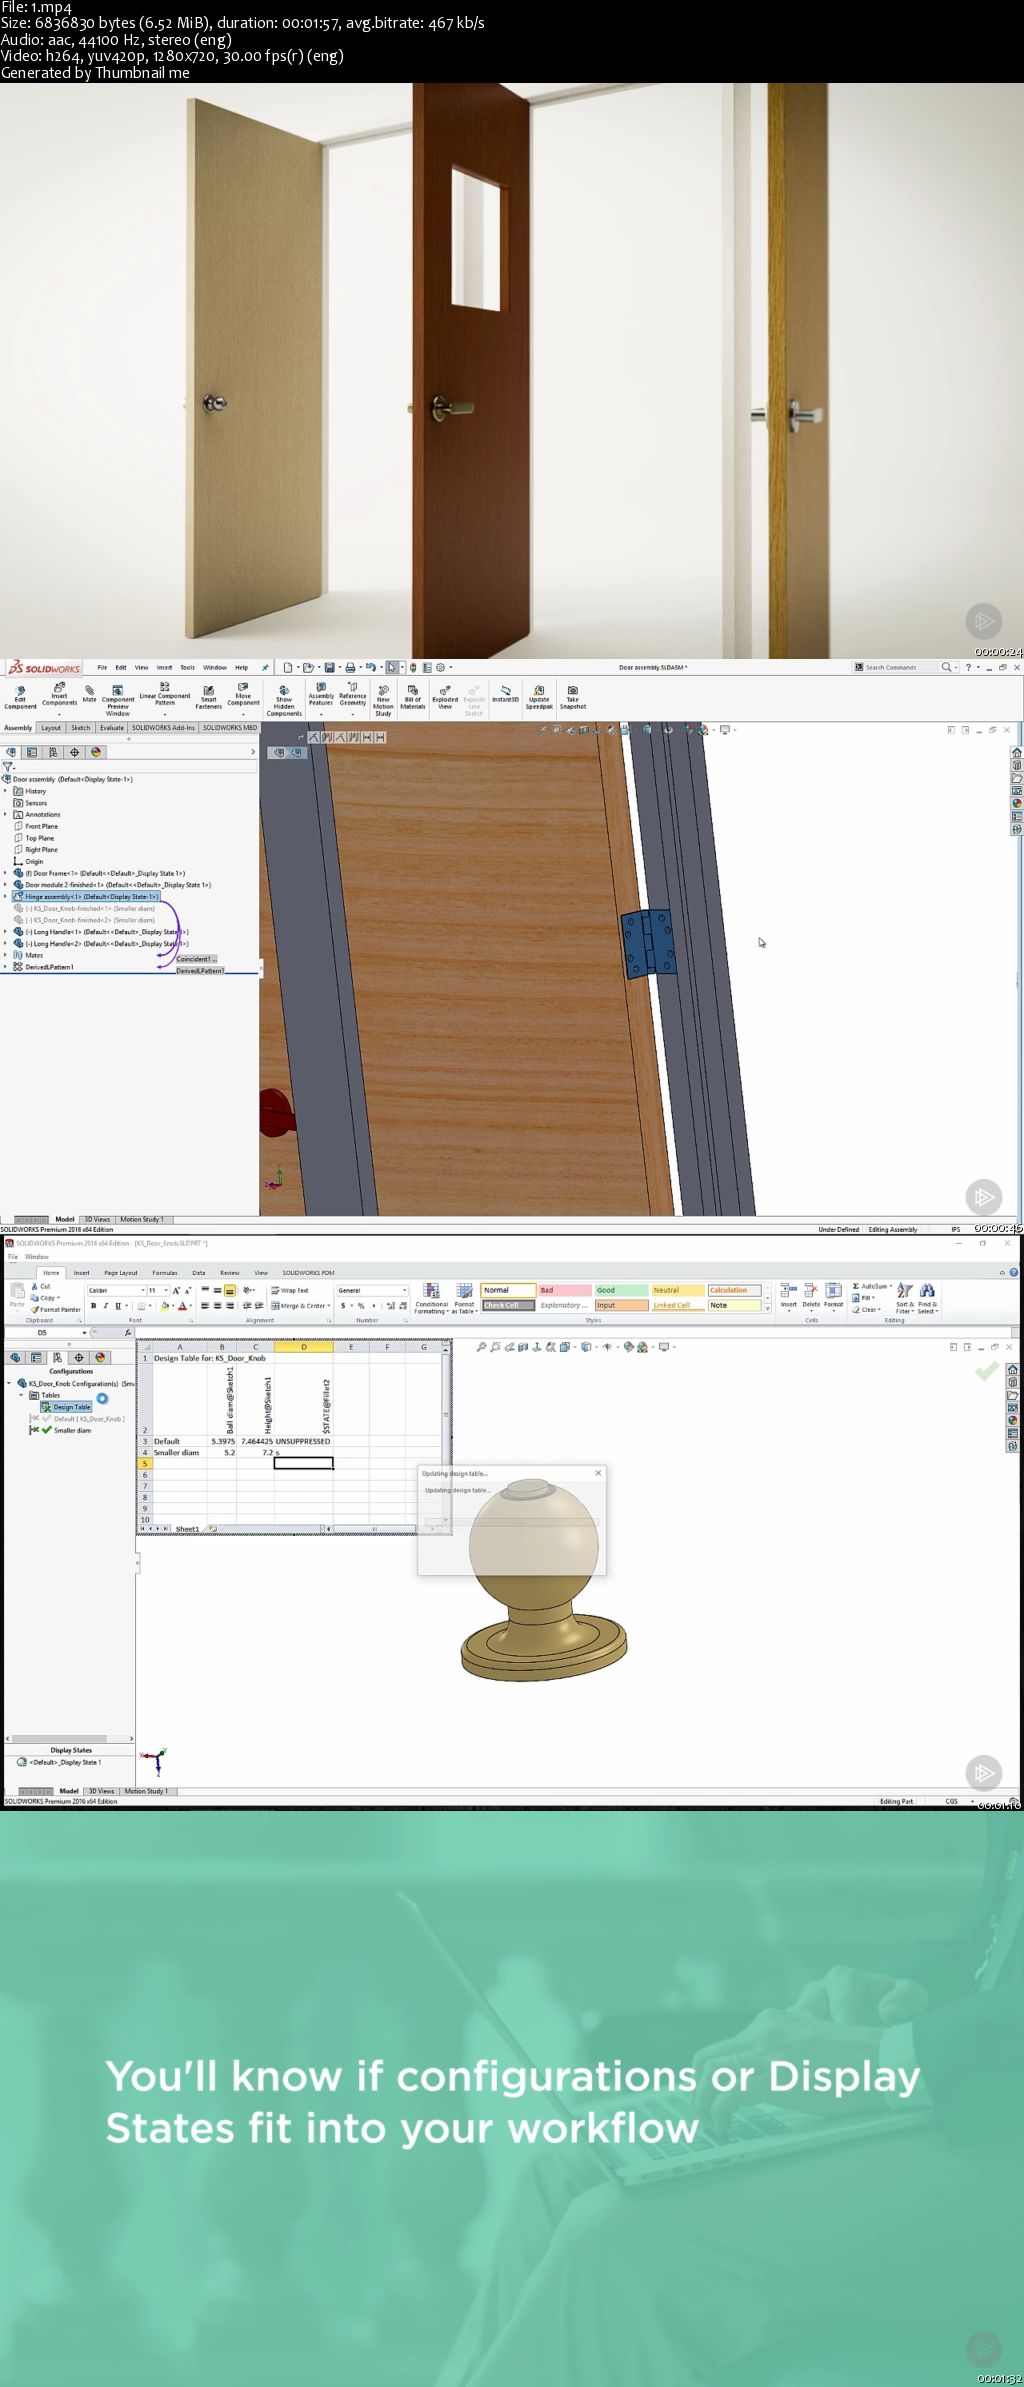
Task: Click Motion Study 1 tab in part window
Action: 146,1791
